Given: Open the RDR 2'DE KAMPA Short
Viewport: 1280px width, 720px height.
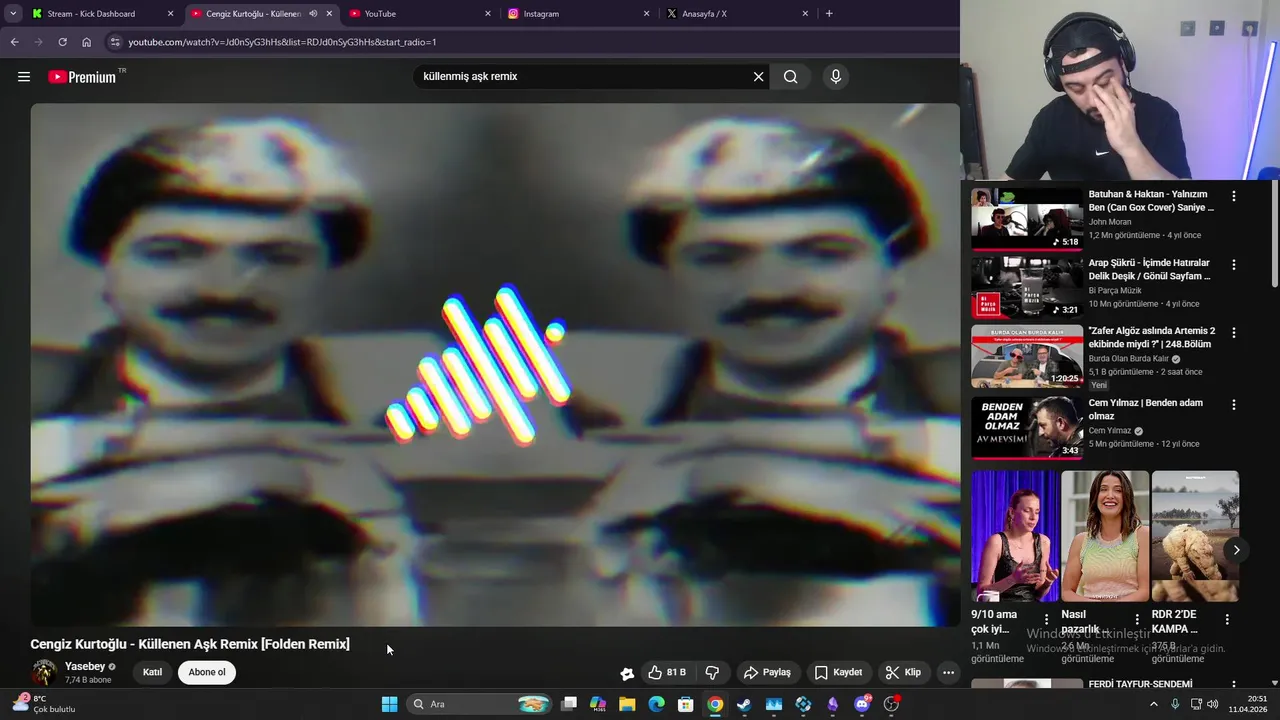Looking at the screenshot, I should point(1195,536).
